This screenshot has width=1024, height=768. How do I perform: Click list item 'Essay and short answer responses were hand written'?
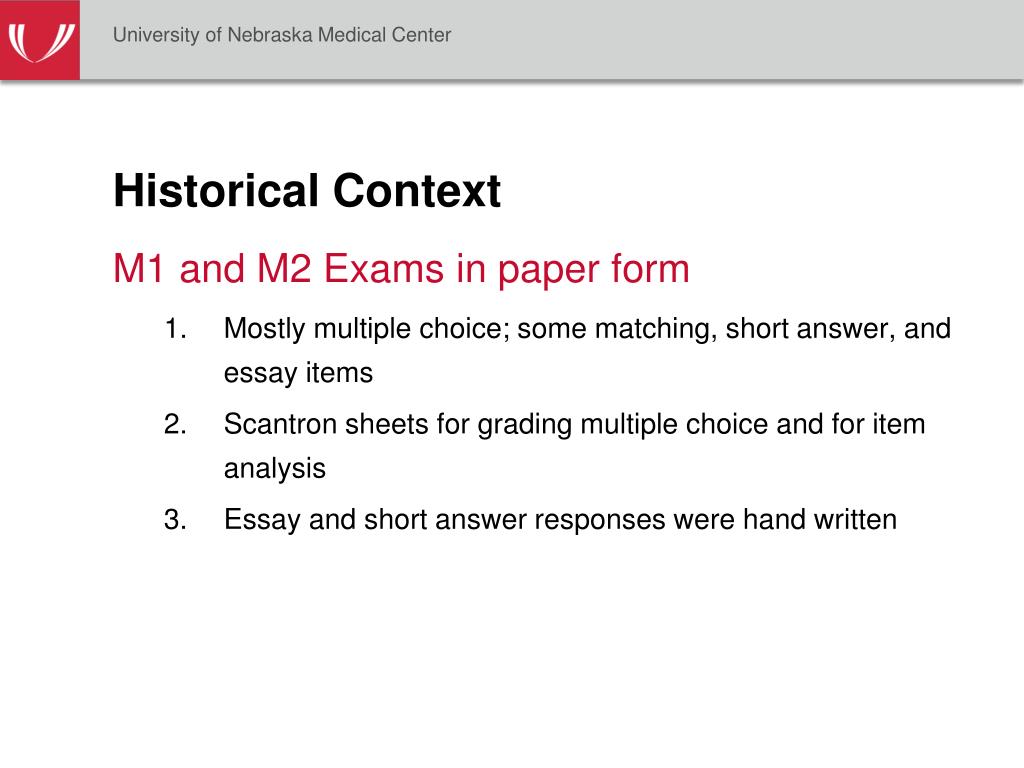click(560, 520)
